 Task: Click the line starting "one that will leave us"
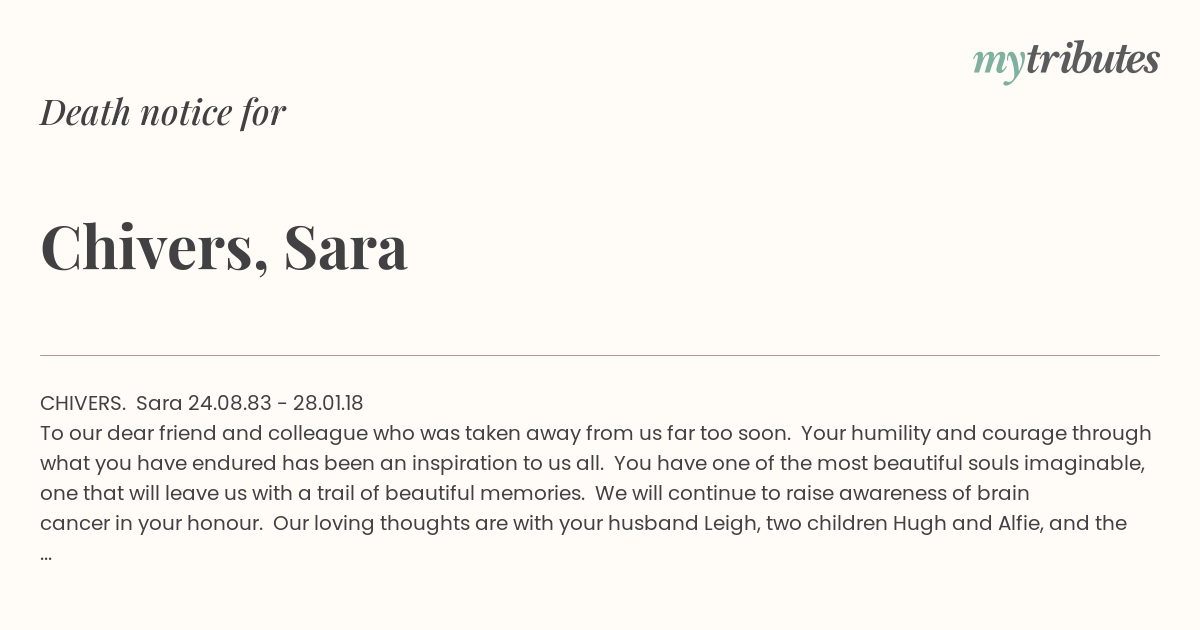535,493
